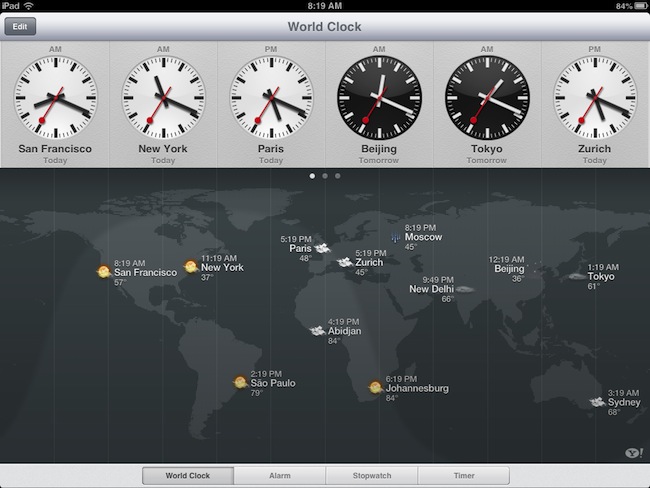Tap the São Paulo city label
Screen dimensions: 650x488
click(x=273, y=383)
